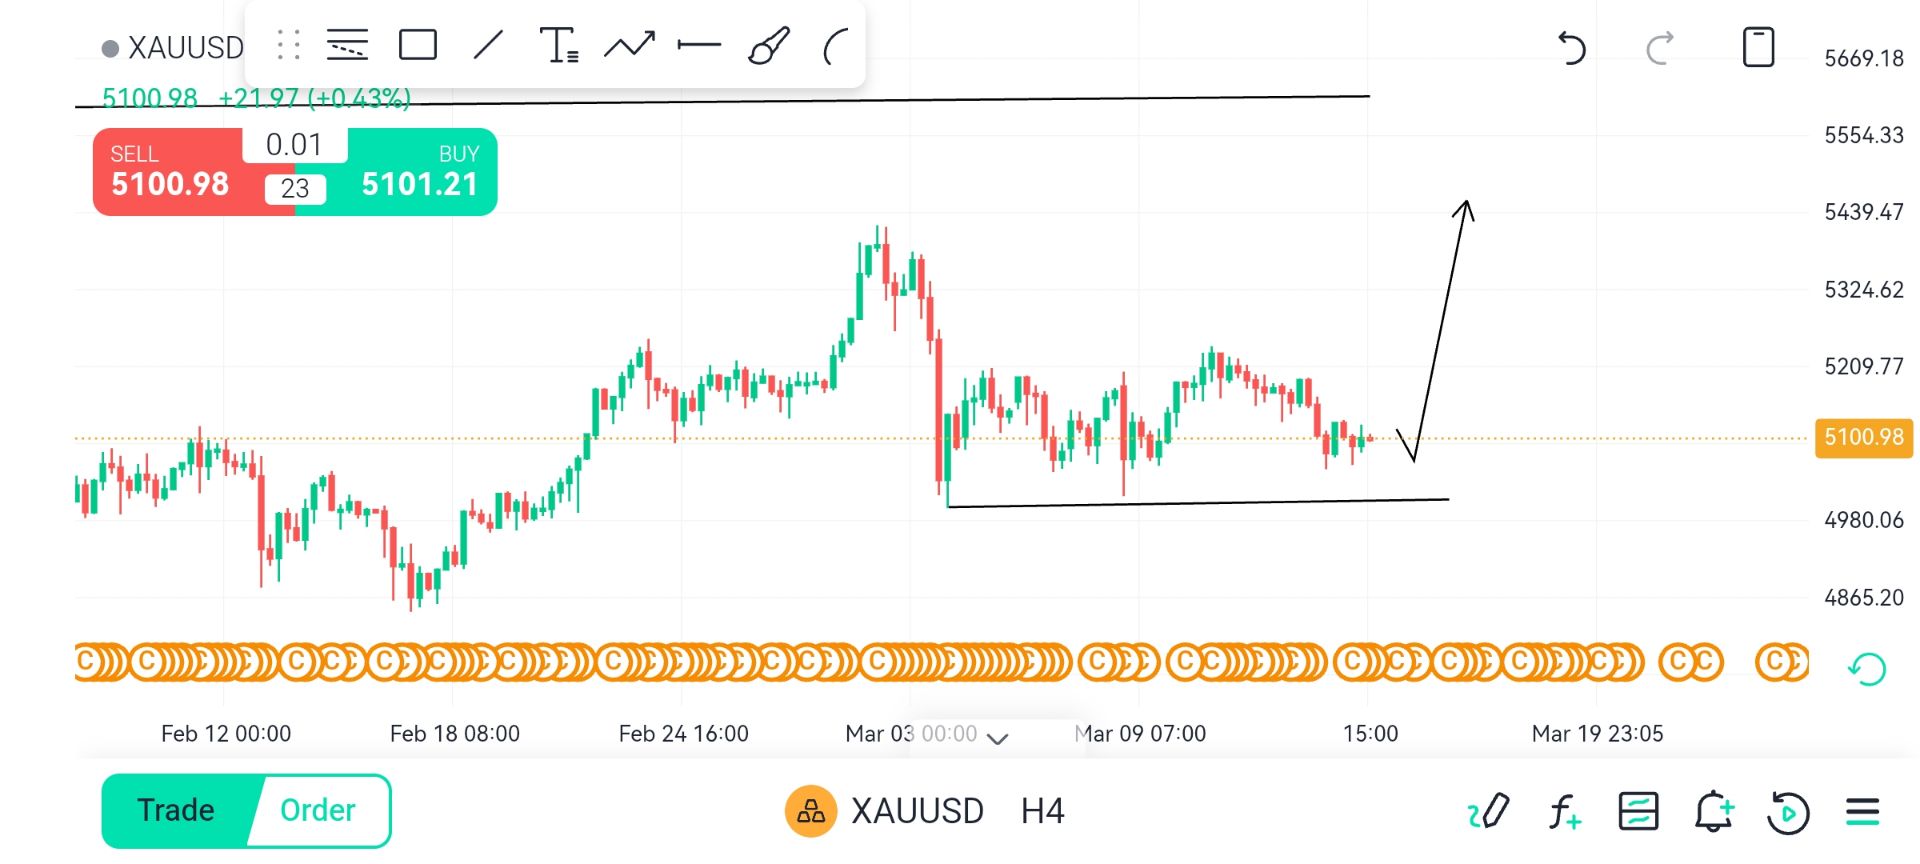Pick the zigzag arrow path tool
The height and width of the screenshot is (864, 1920).
[x=629, y=46]
